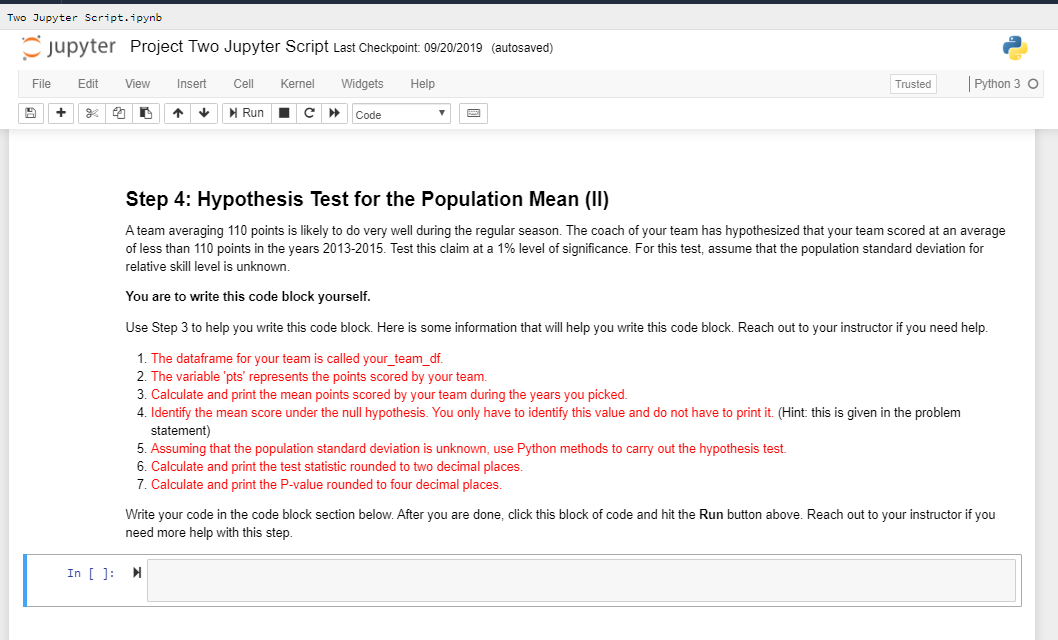
Task: Open the cell type dropdown showing Code
Action: pos(400,113)
